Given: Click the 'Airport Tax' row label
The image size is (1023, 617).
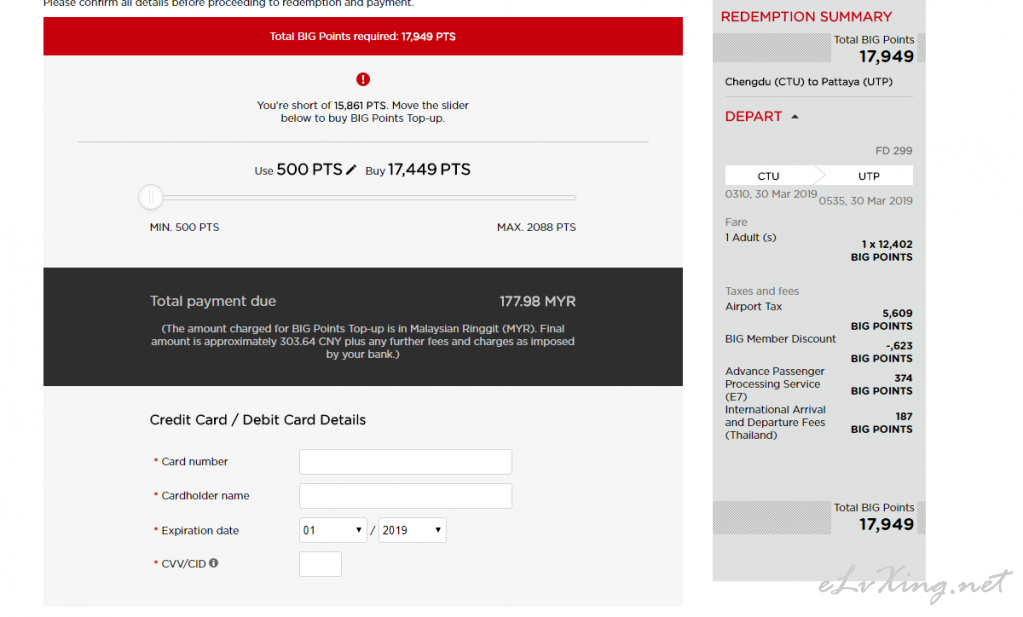Looking at the screenshot, I should pos(754,307).
